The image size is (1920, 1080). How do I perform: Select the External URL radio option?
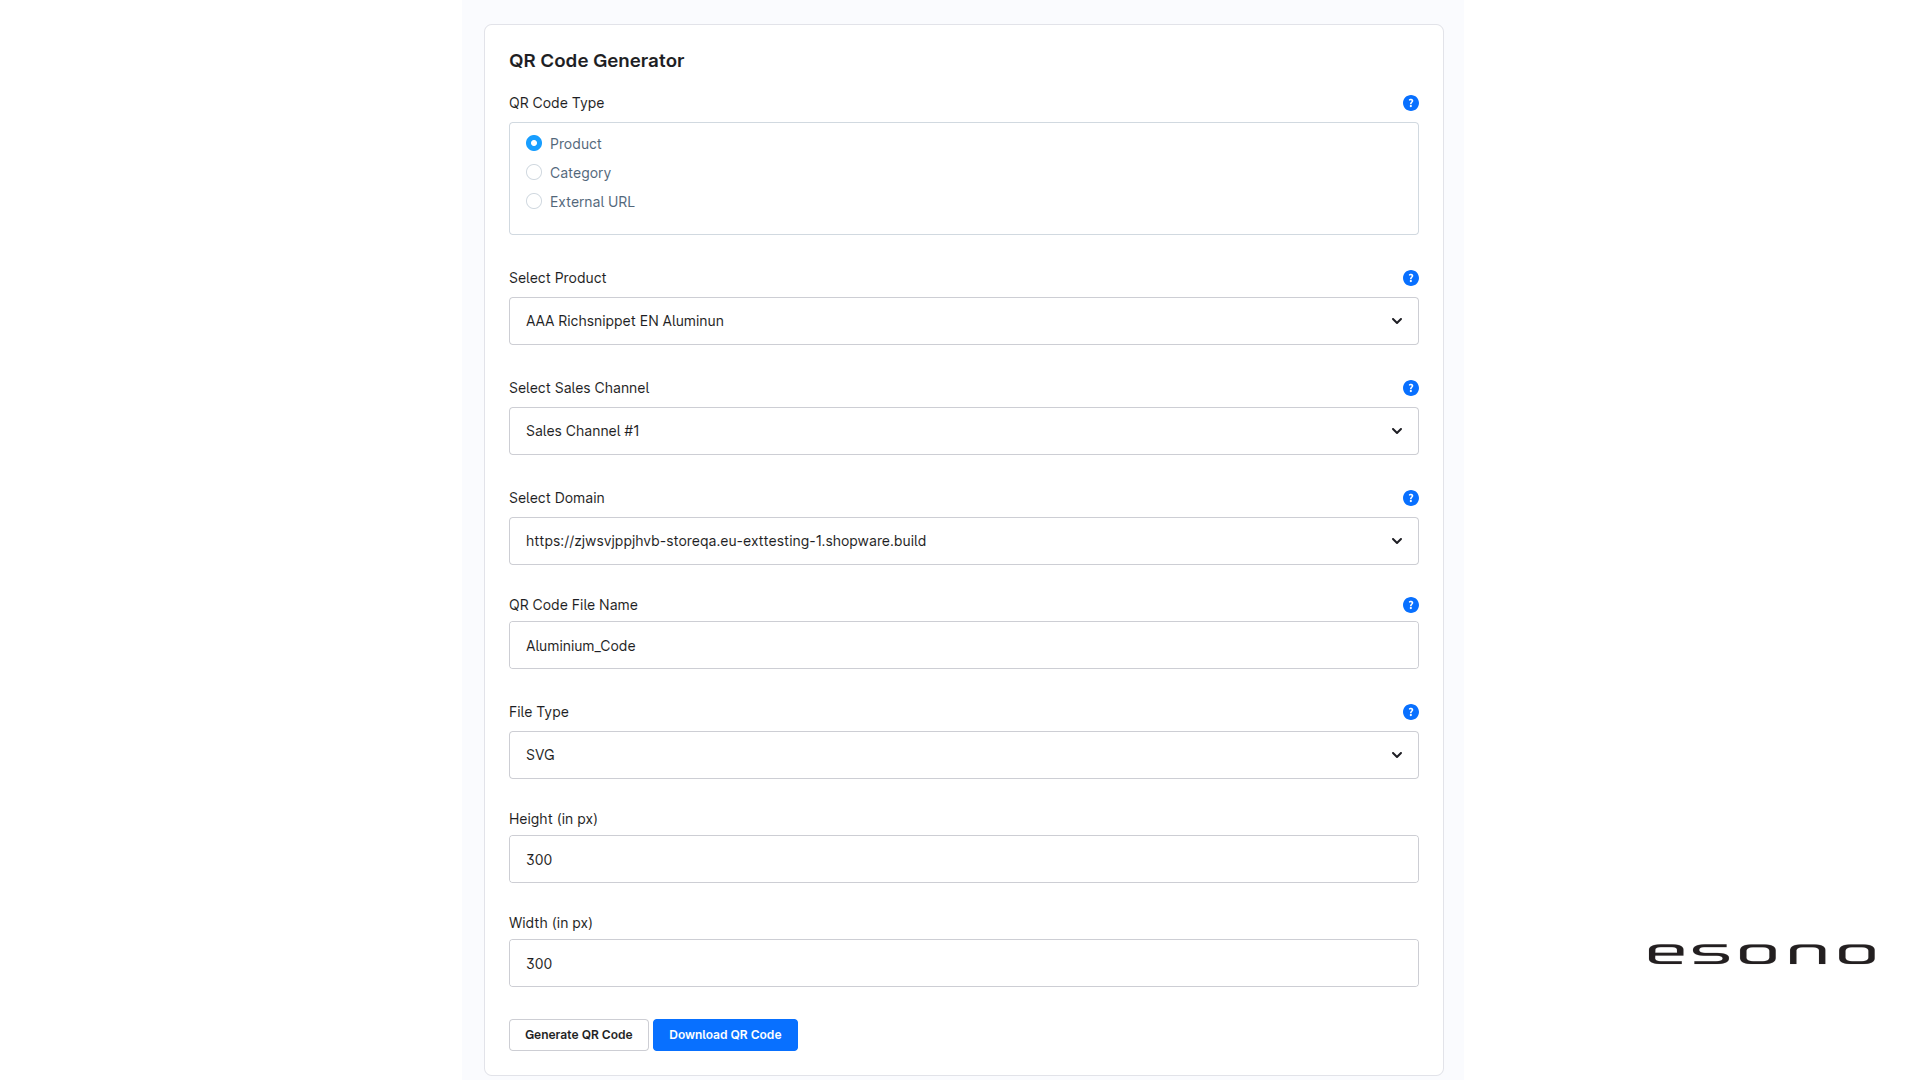[534, 201]
